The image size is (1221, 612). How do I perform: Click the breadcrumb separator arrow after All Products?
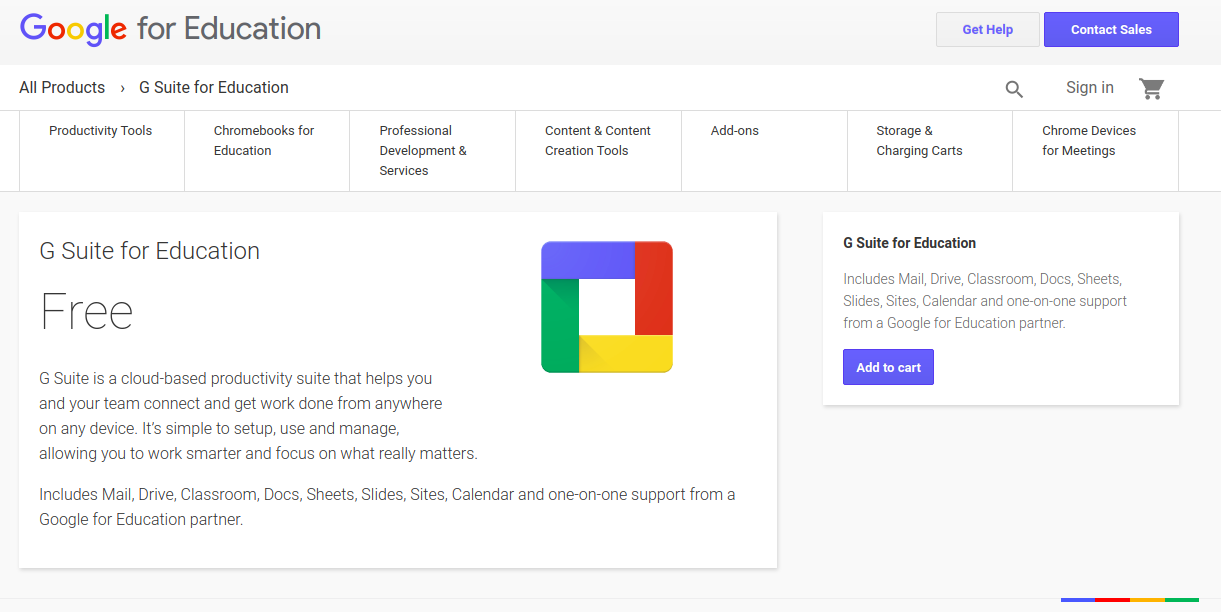(120, 88)
